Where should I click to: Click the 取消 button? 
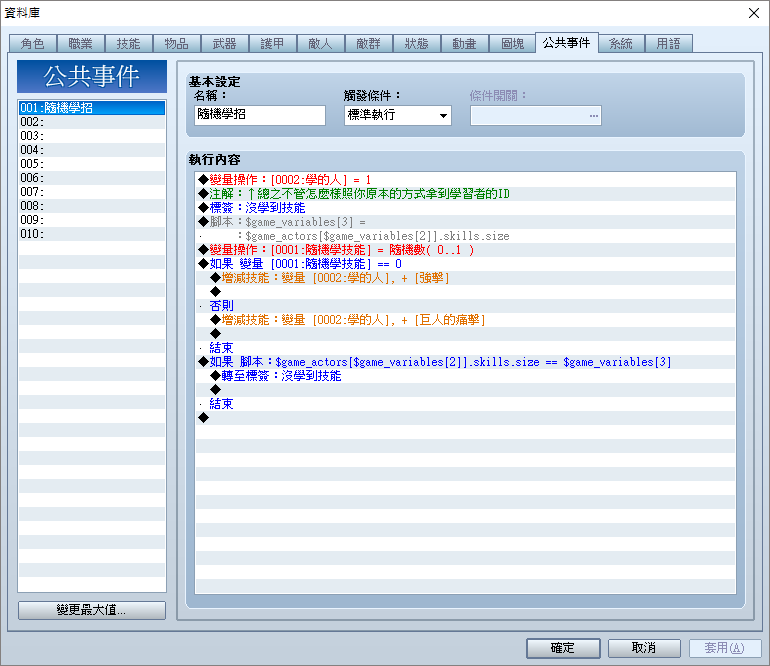point(644,648)
